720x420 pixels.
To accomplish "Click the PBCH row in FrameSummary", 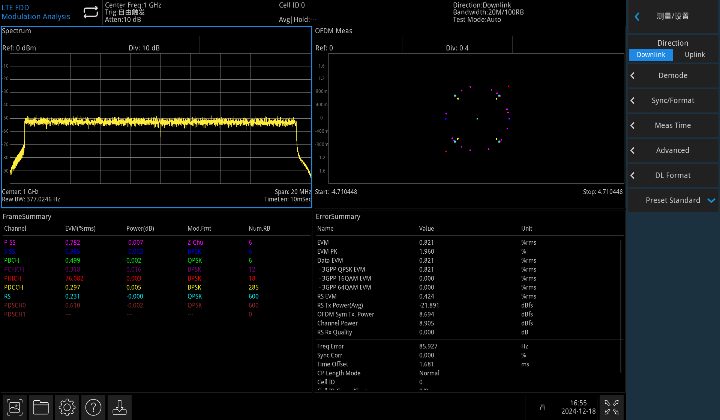I will coord(156,260).
